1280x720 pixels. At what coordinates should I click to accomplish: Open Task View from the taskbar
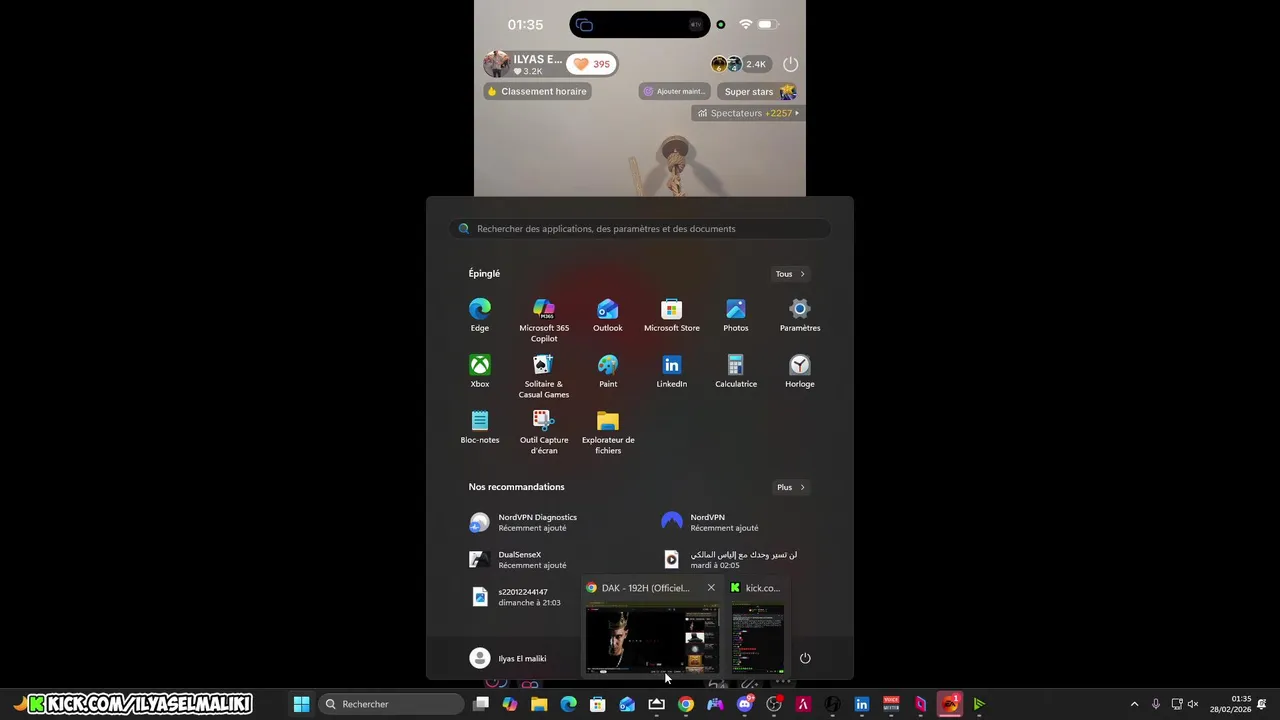pyautogui.click(x=481, y=704)
